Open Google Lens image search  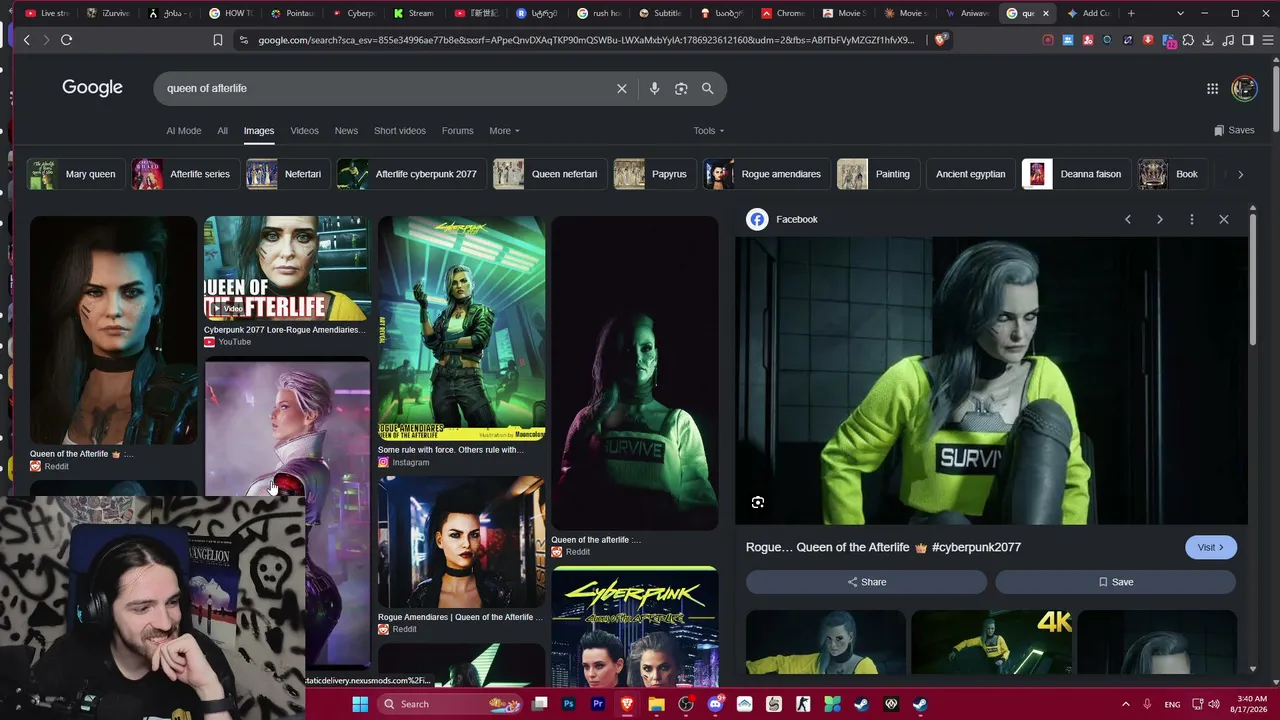(x=681, y=88)
